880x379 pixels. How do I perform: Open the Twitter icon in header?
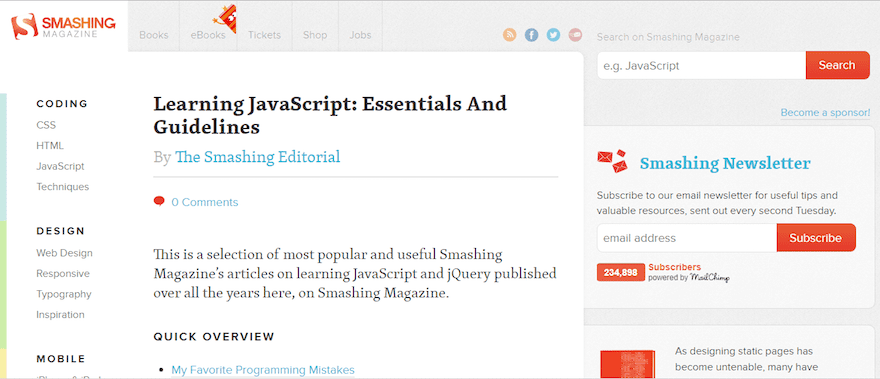[553, 35]
